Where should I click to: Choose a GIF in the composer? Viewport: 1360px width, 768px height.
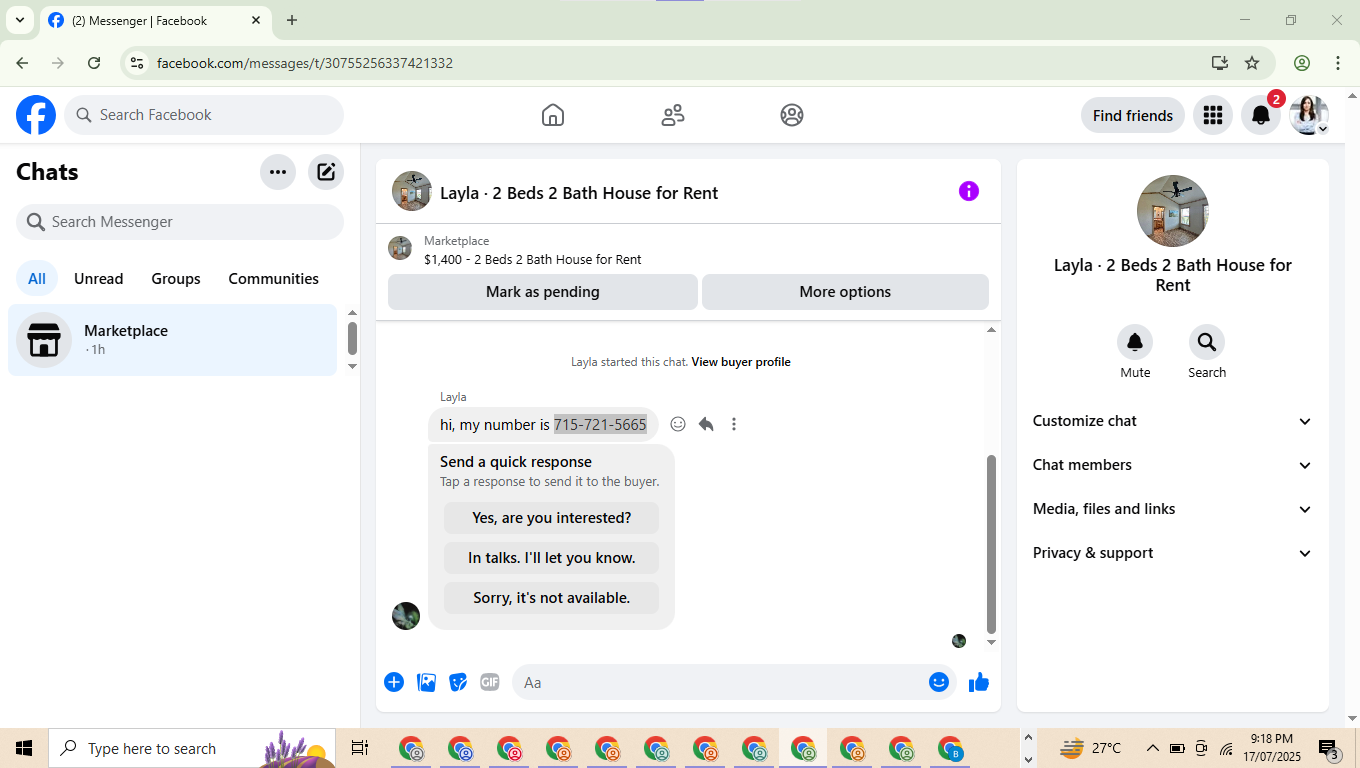[x=489, y=682]
